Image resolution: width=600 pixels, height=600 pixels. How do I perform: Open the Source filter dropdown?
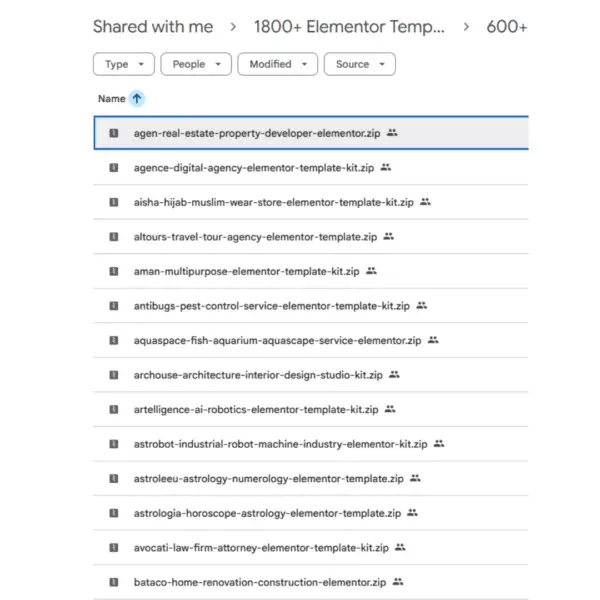360,64
